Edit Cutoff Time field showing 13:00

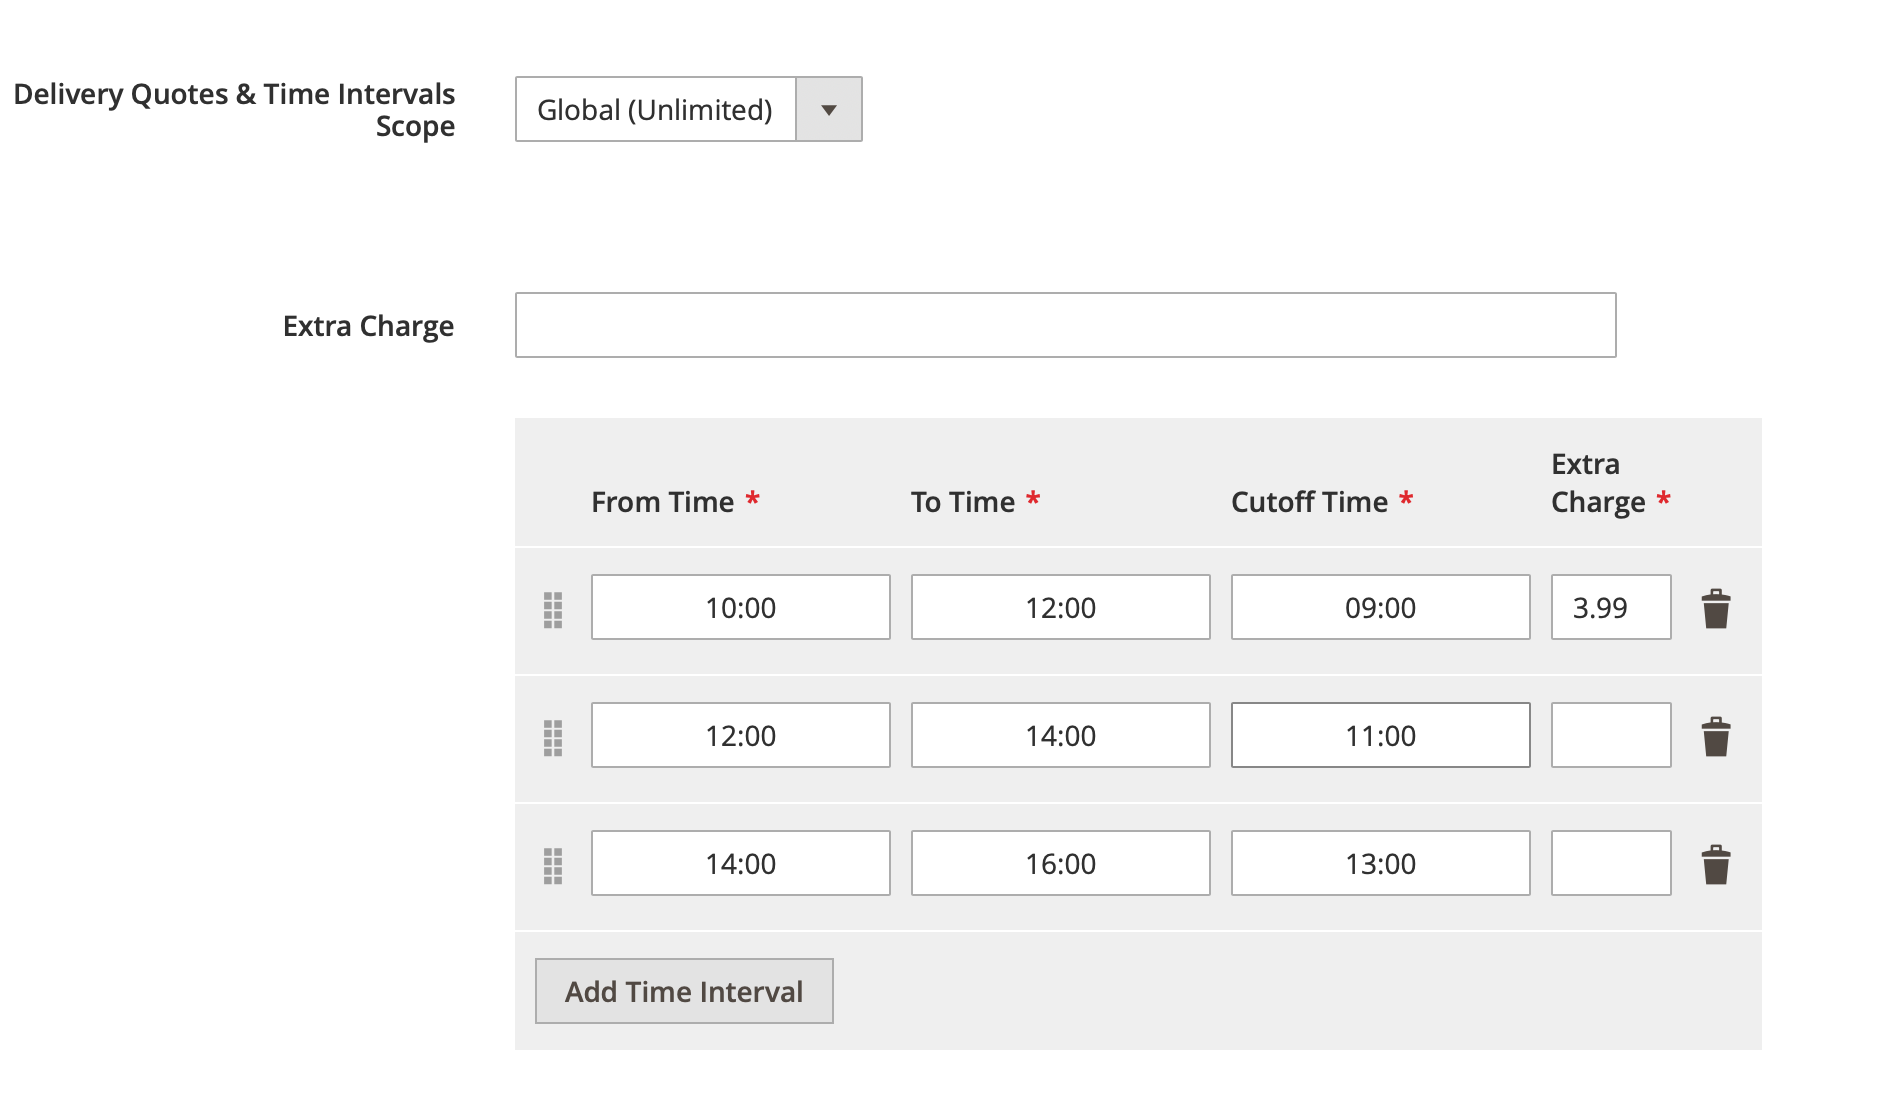coord(1381,863)
